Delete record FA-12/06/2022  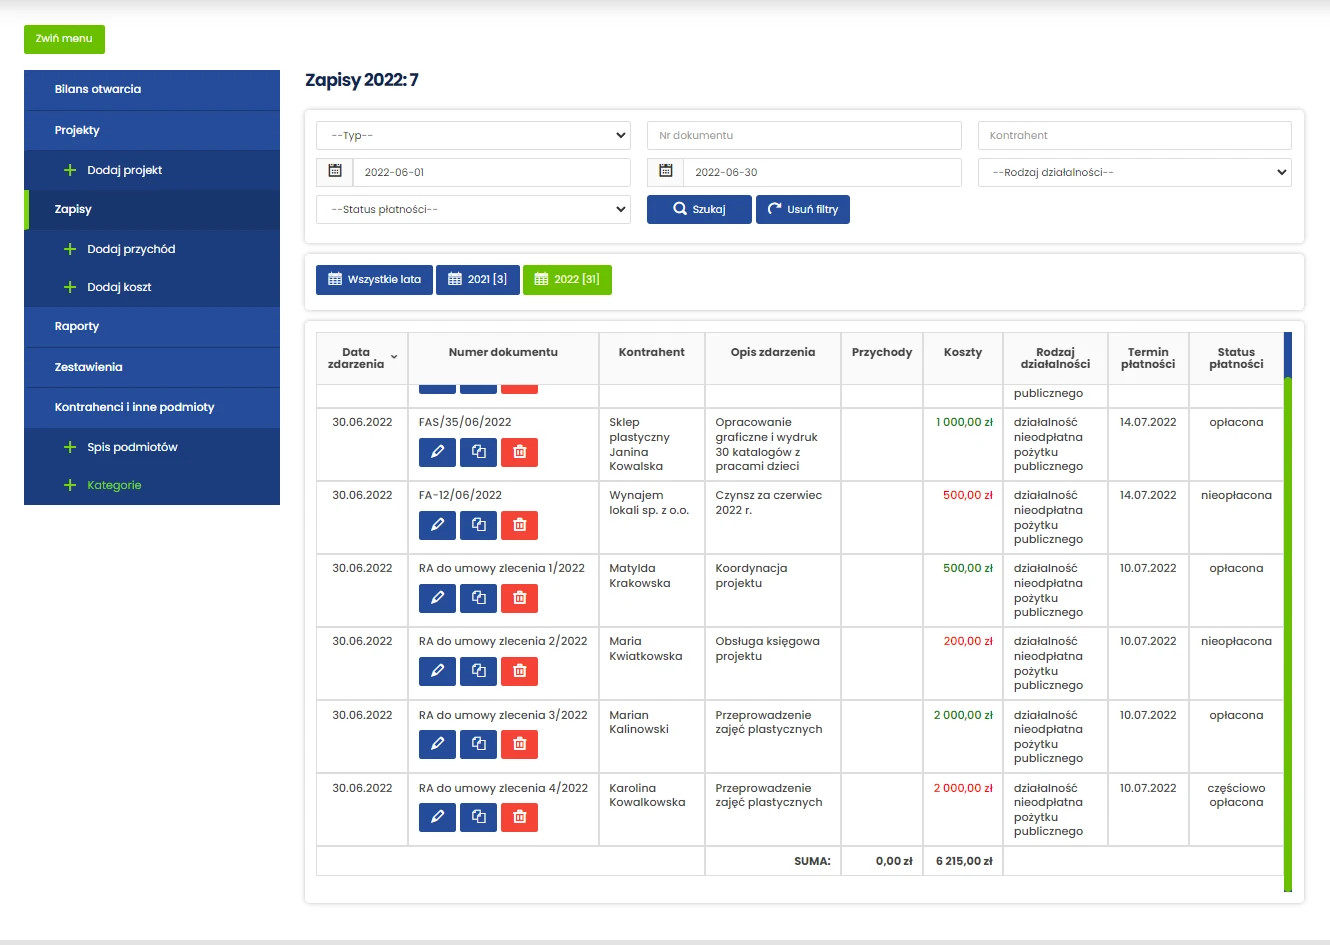pyautogui.click(x=519, y=525)
